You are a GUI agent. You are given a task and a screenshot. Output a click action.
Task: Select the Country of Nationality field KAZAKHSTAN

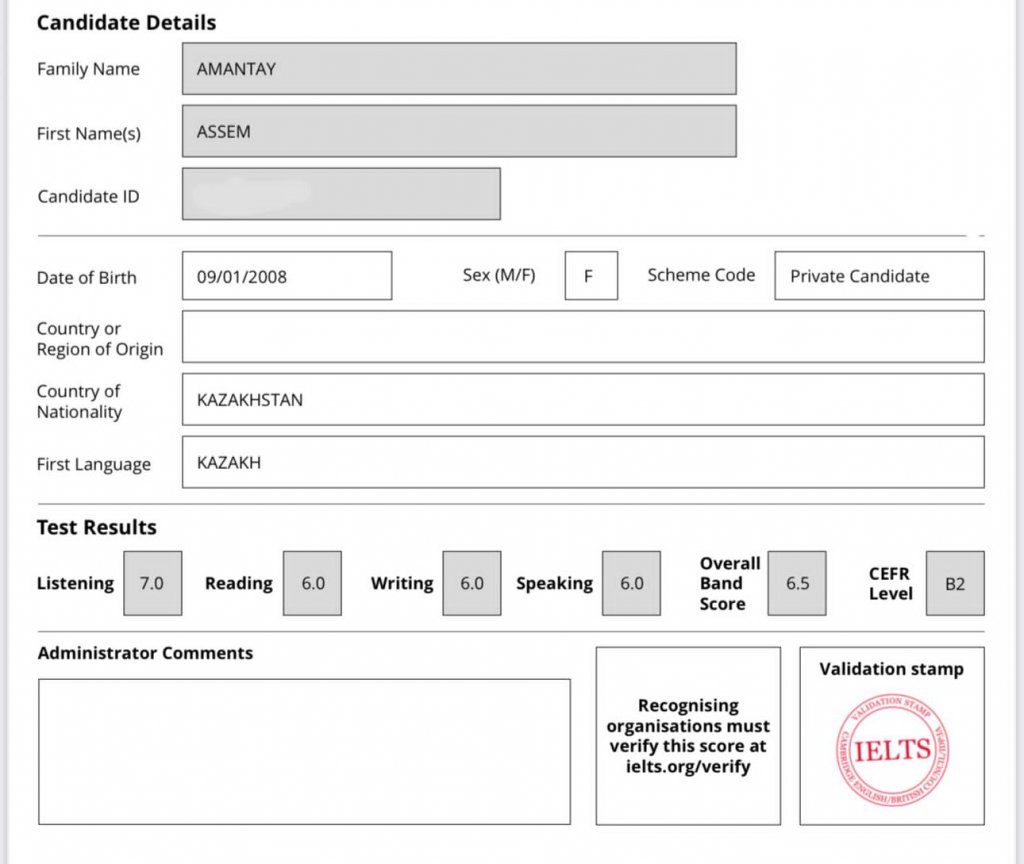[582, 400]
